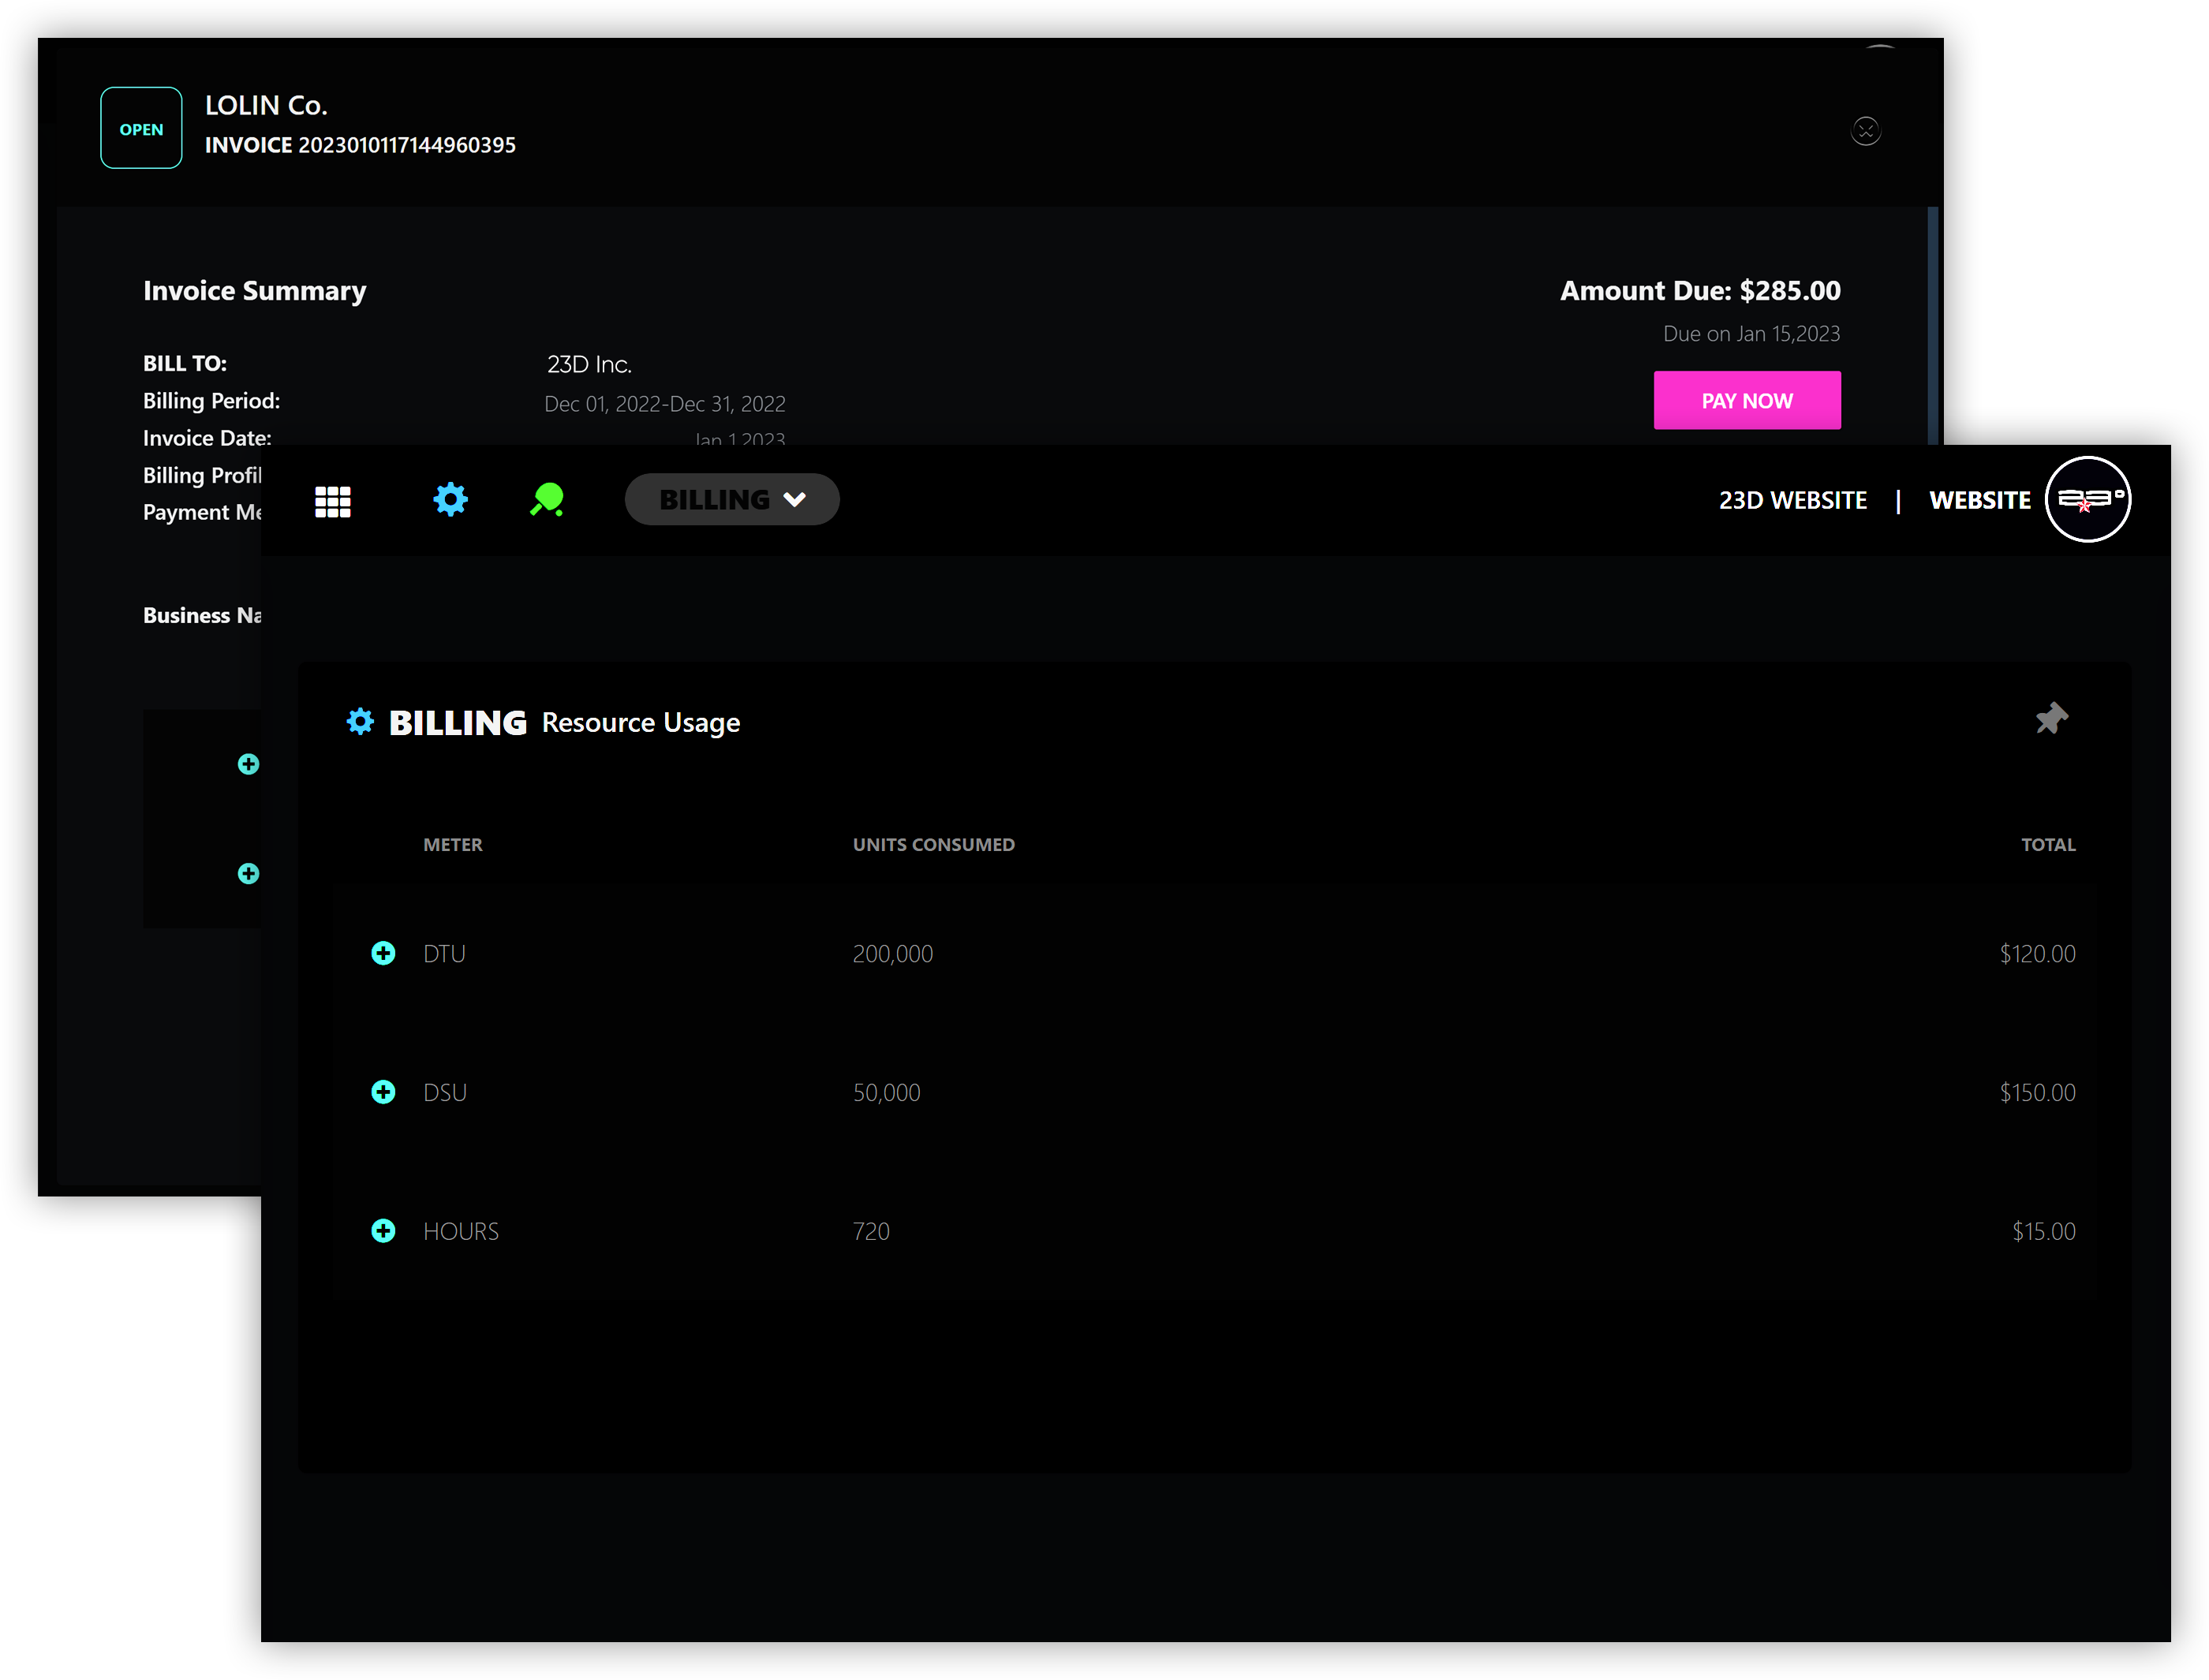Close the invoice dialog with X icon
The height and width of the screenshot is (1680, 2209).
(1865, 131)
